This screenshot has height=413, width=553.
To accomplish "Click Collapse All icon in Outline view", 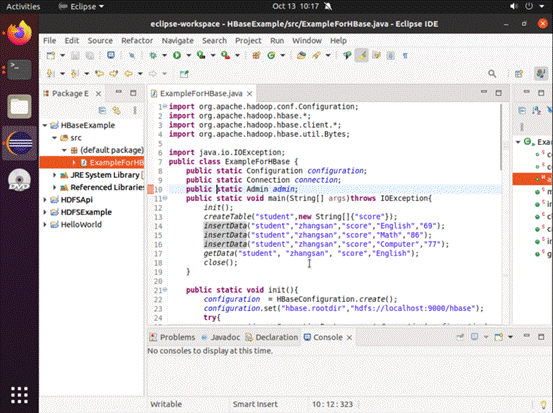I will click(x=522, y=110).
